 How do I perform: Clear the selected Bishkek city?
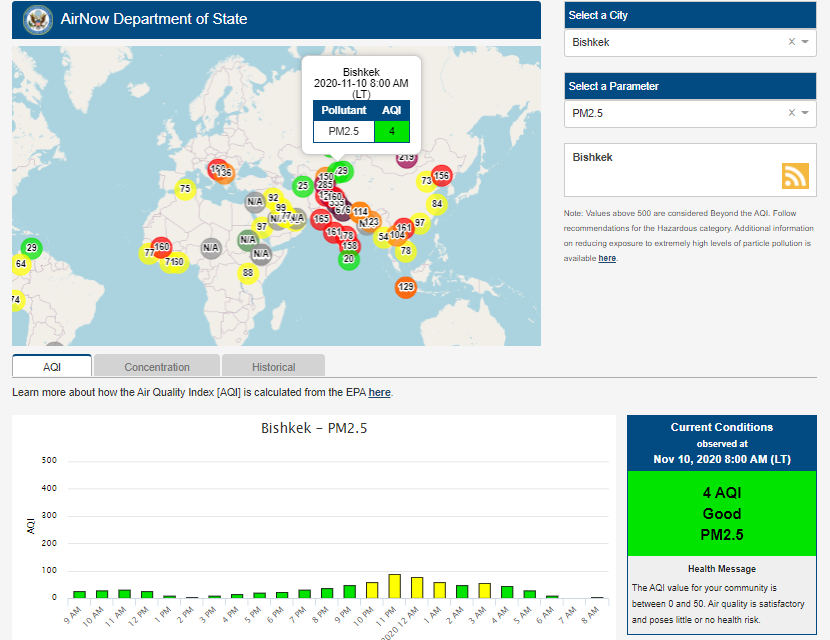tap(791, 42)
